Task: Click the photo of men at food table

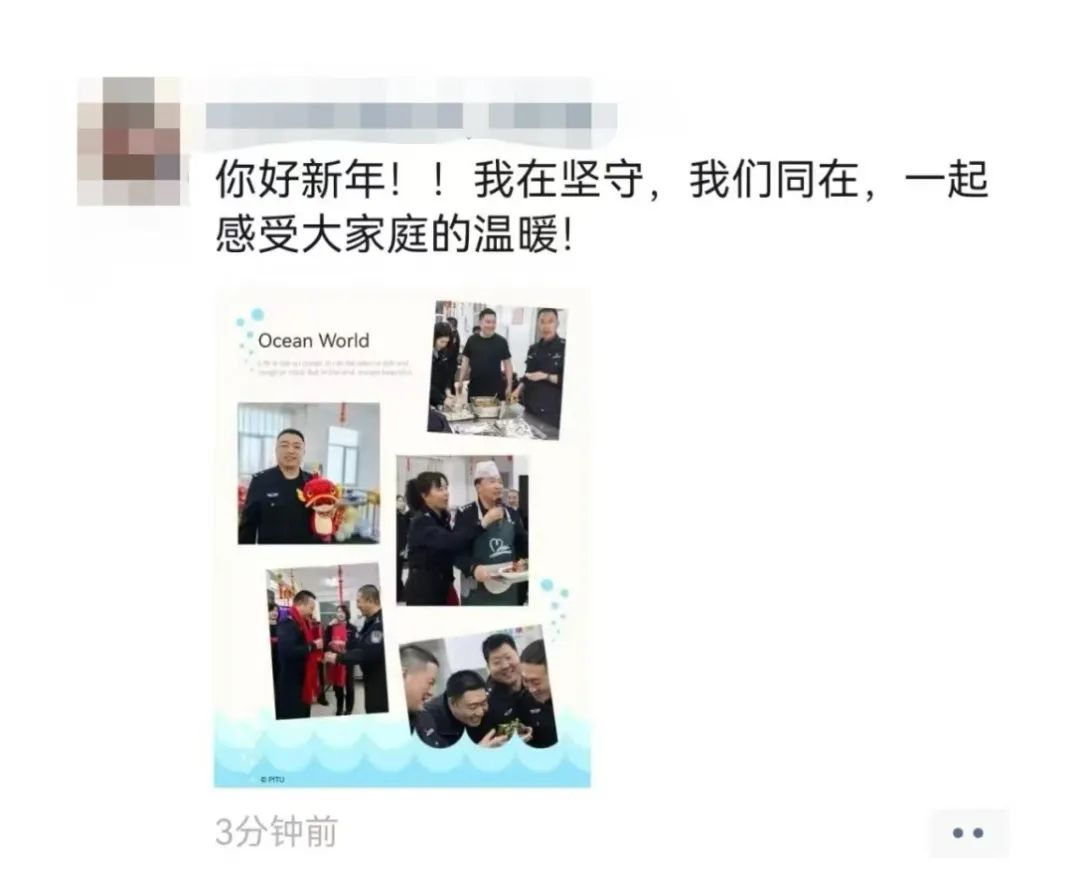Action: click(x=497, y=370)
